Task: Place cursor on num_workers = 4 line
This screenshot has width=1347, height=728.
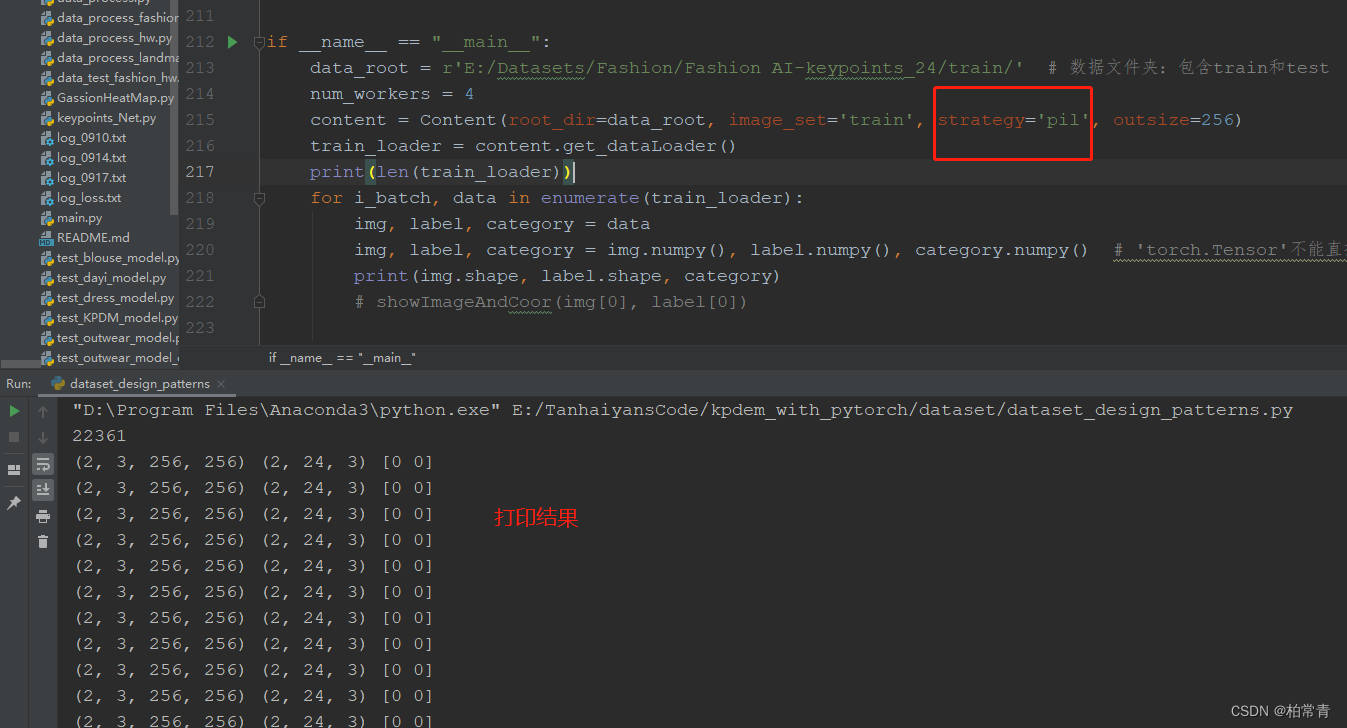Action: click(x=392, y=94)
